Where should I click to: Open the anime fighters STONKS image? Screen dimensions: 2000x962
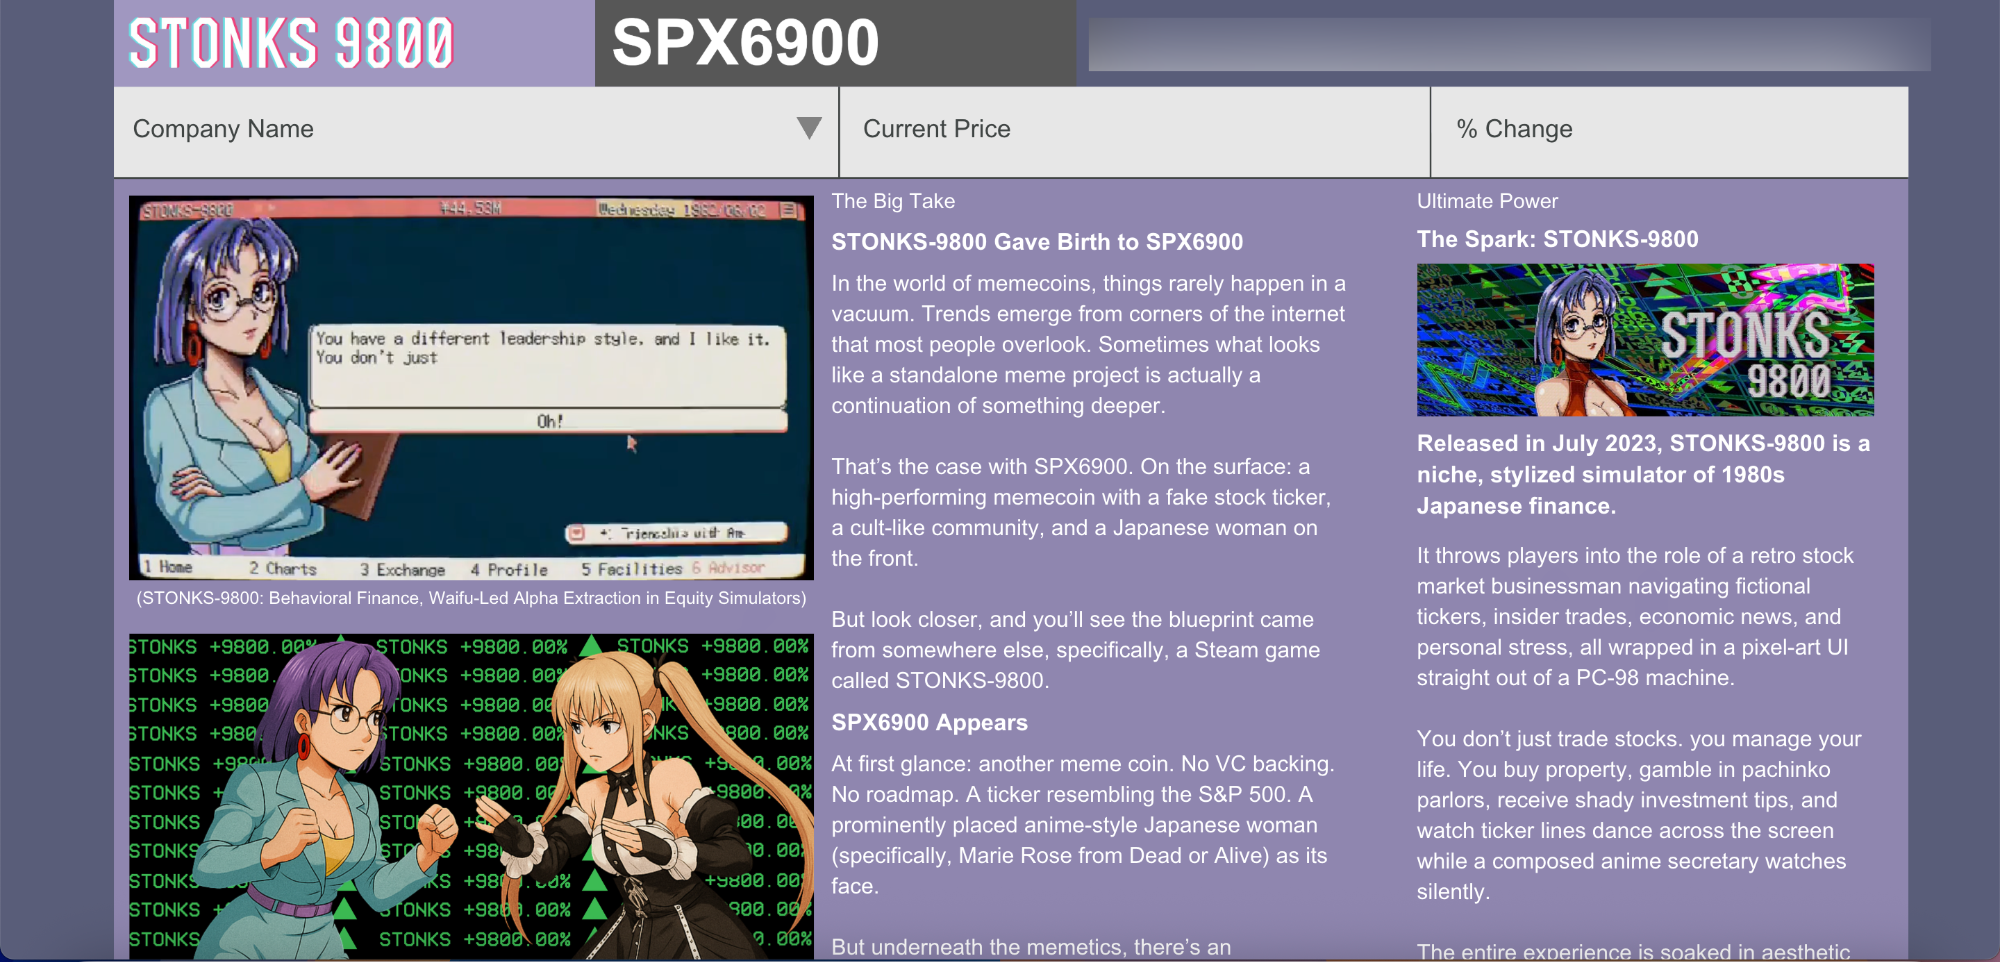(x=471, y=796)
